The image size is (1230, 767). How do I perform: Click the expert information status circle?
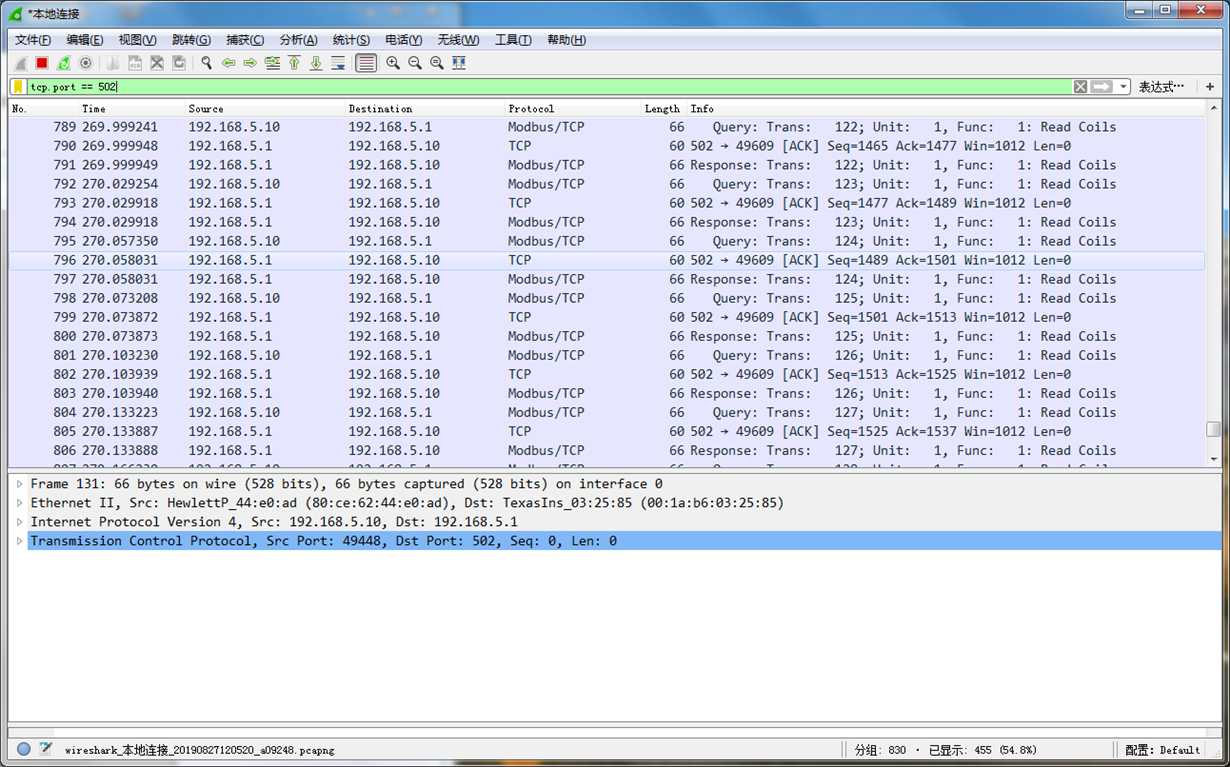[24, 749]
